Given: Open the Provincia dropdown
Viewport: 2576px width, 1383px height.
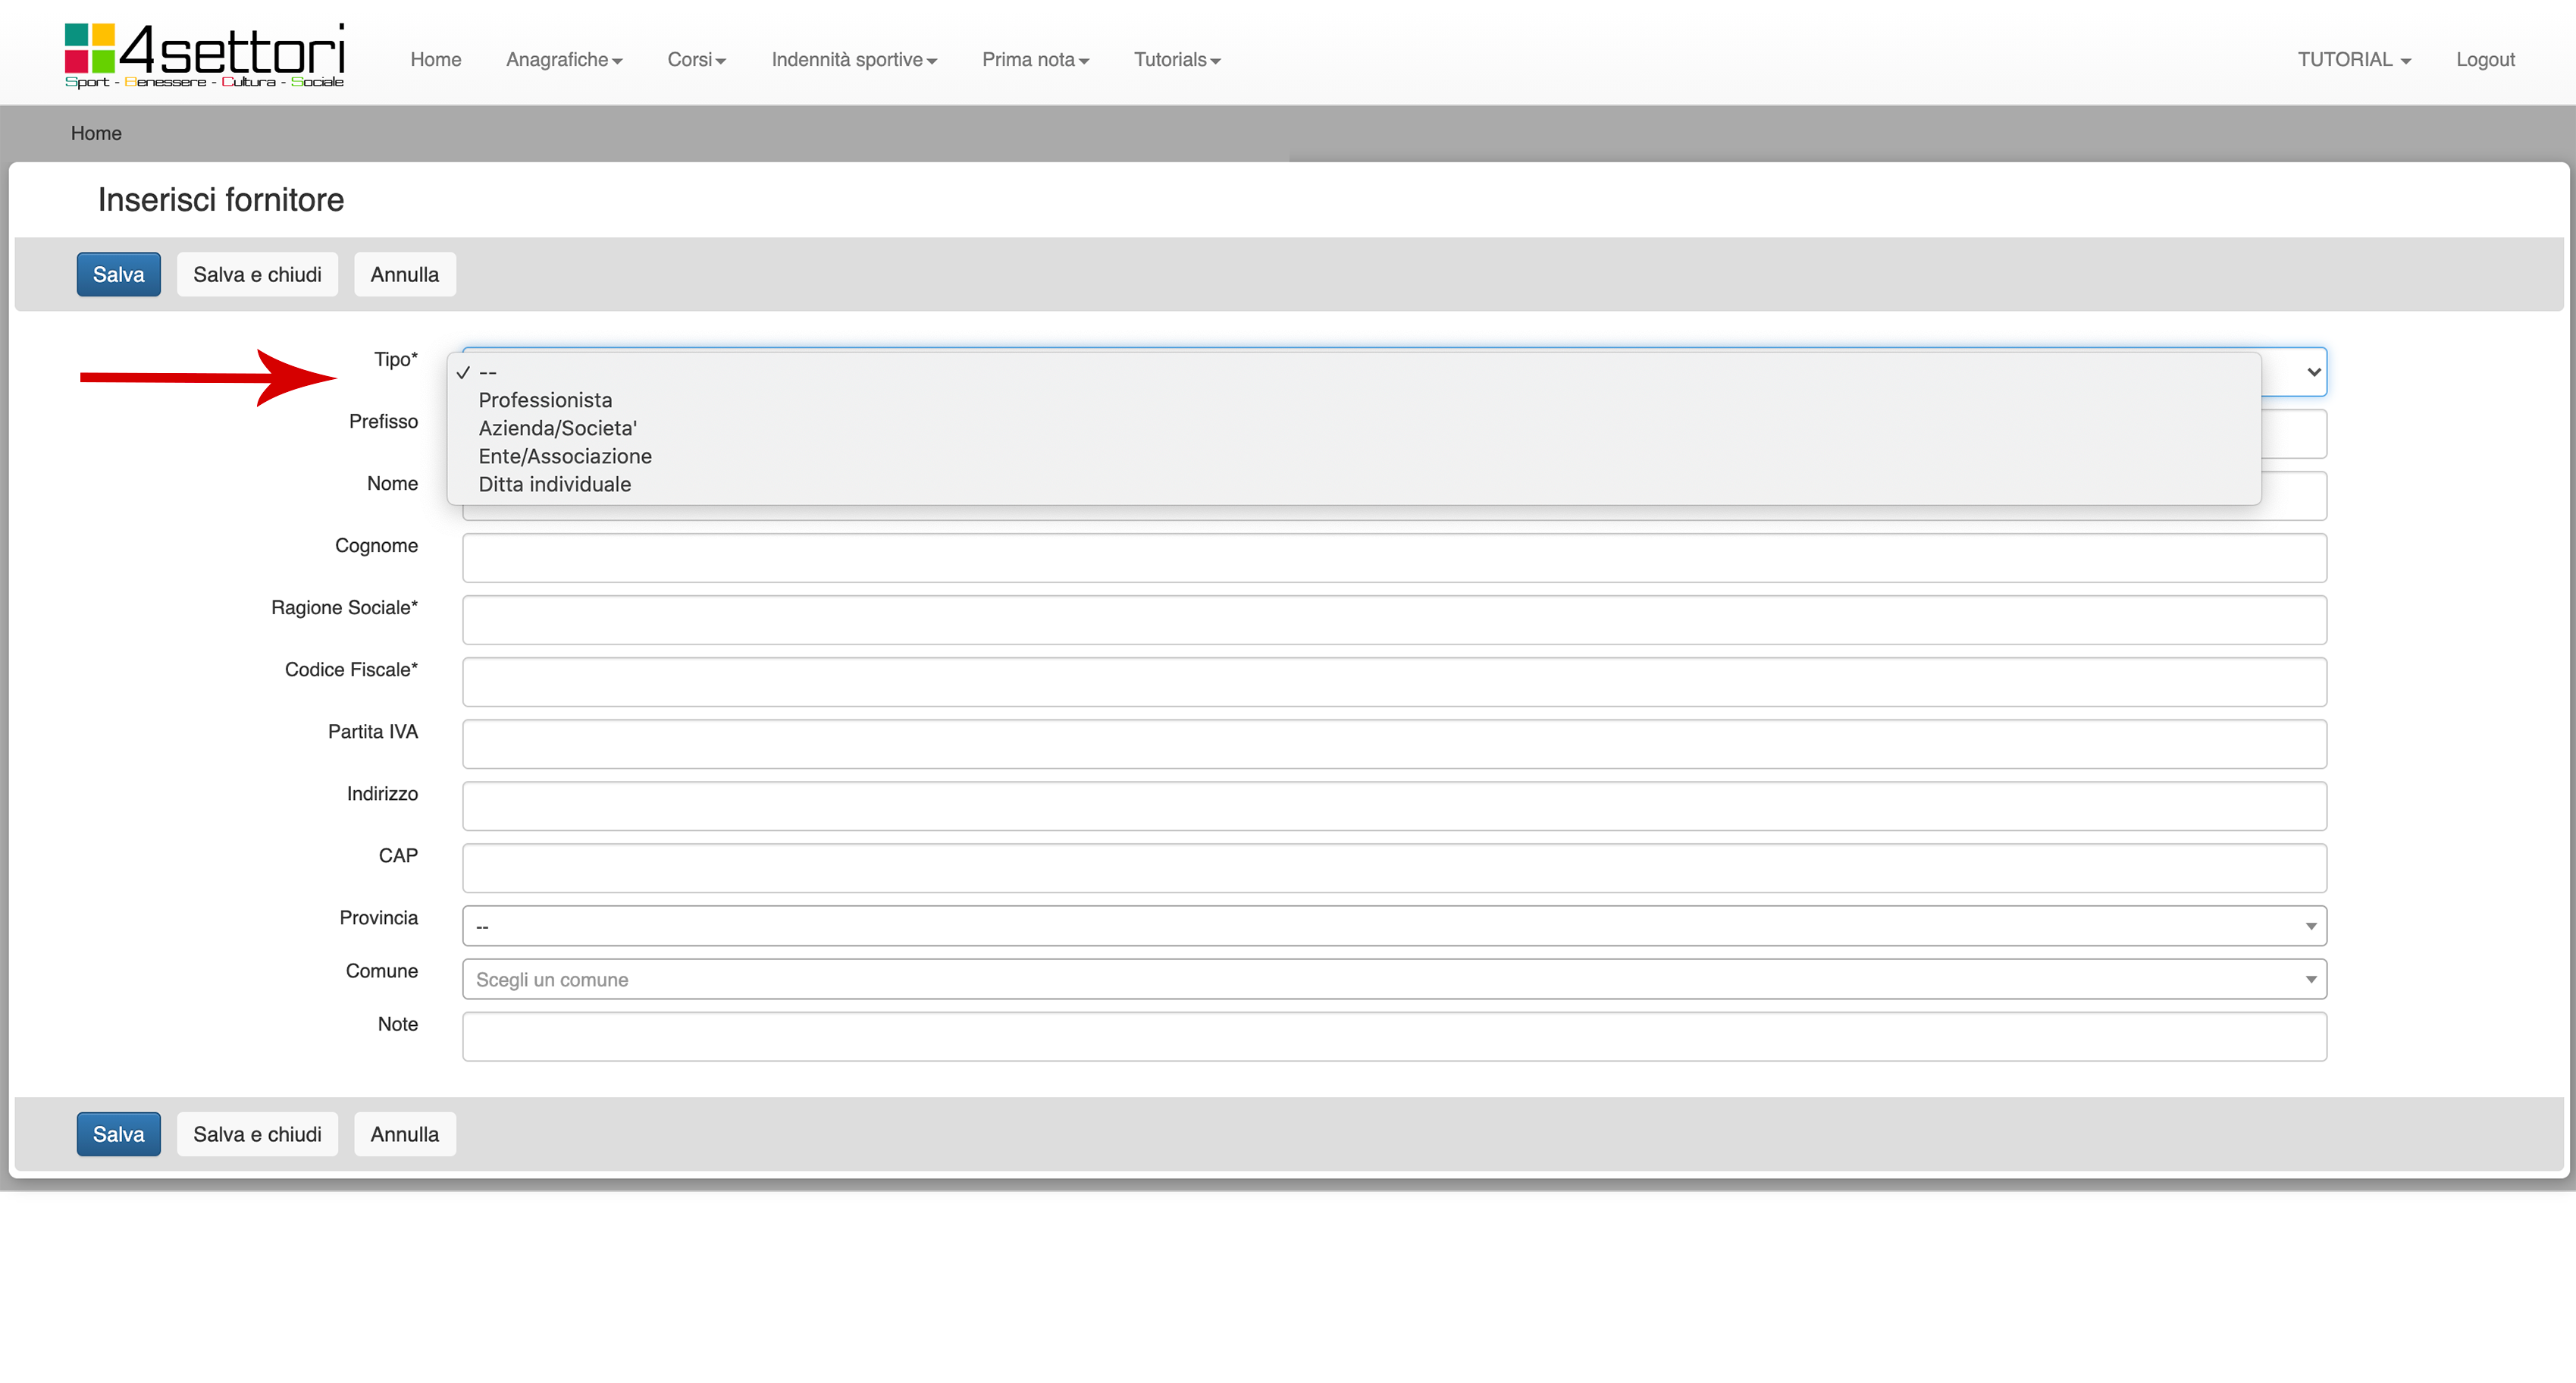Looking at the screenshot, I should pyautogui.click(x=1393, y=926).
